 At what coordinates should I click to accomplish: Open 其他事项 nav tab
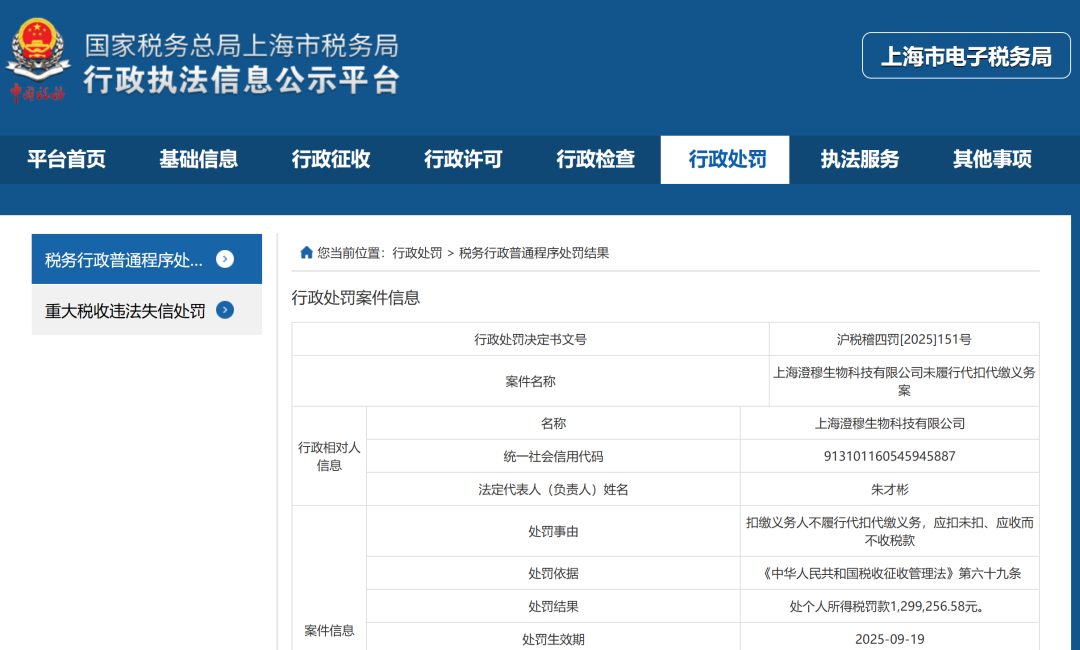click(992, 159)
